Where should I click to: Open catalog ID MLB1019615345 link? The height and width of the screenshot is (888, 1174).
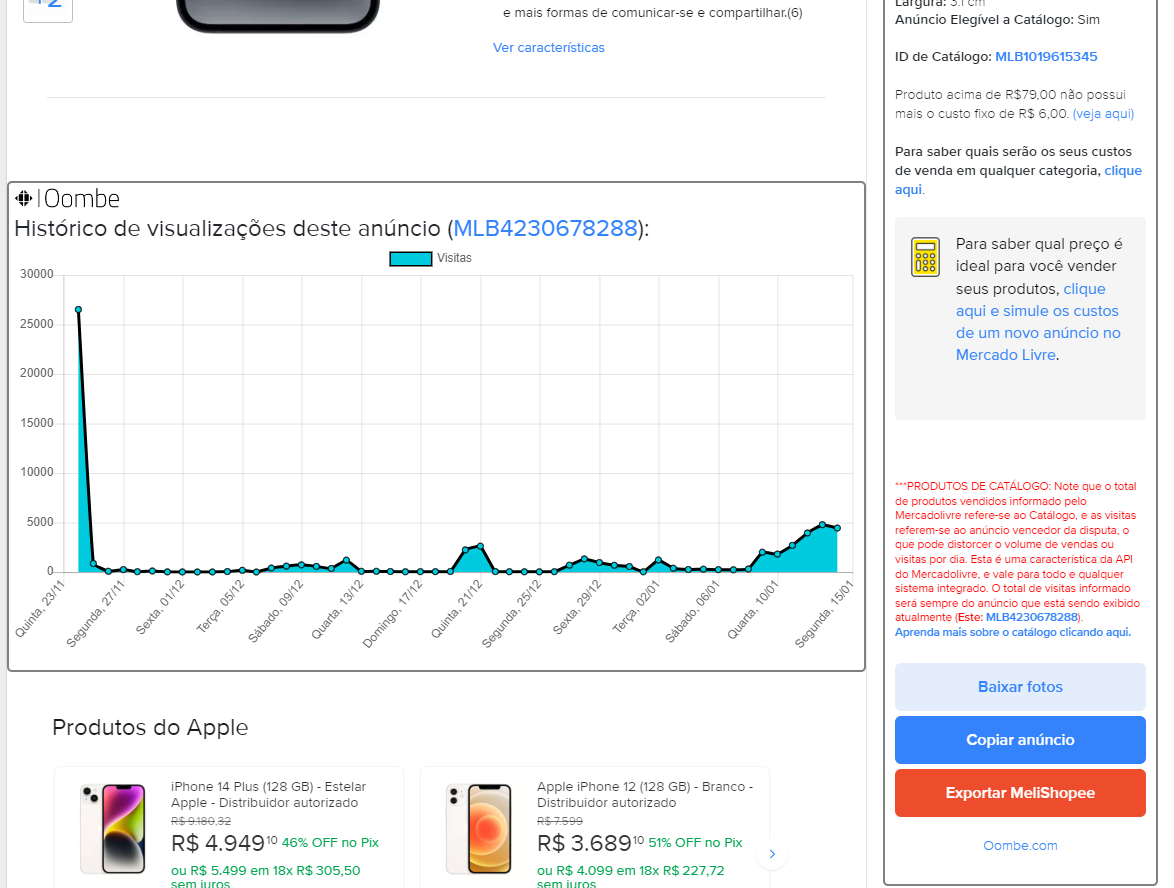point(1046,57)
